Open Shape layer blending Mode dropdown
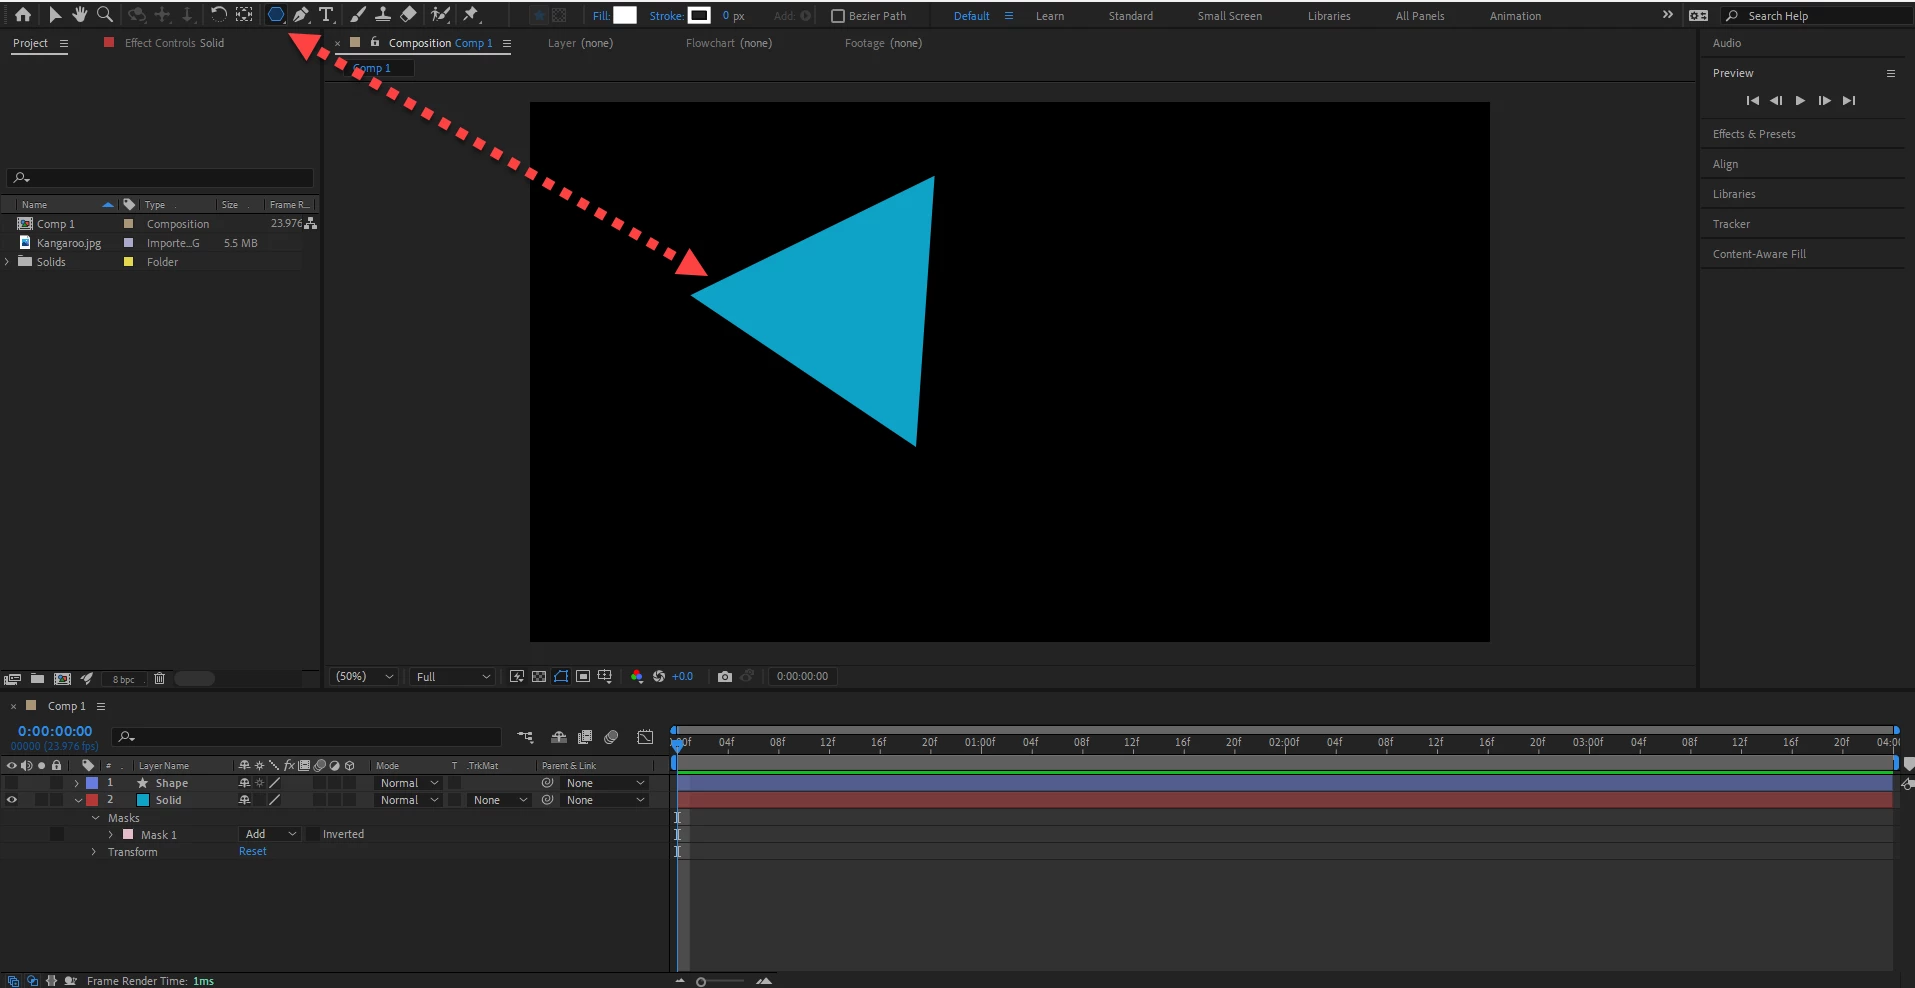1915x988 pixels. click(409, 783)
